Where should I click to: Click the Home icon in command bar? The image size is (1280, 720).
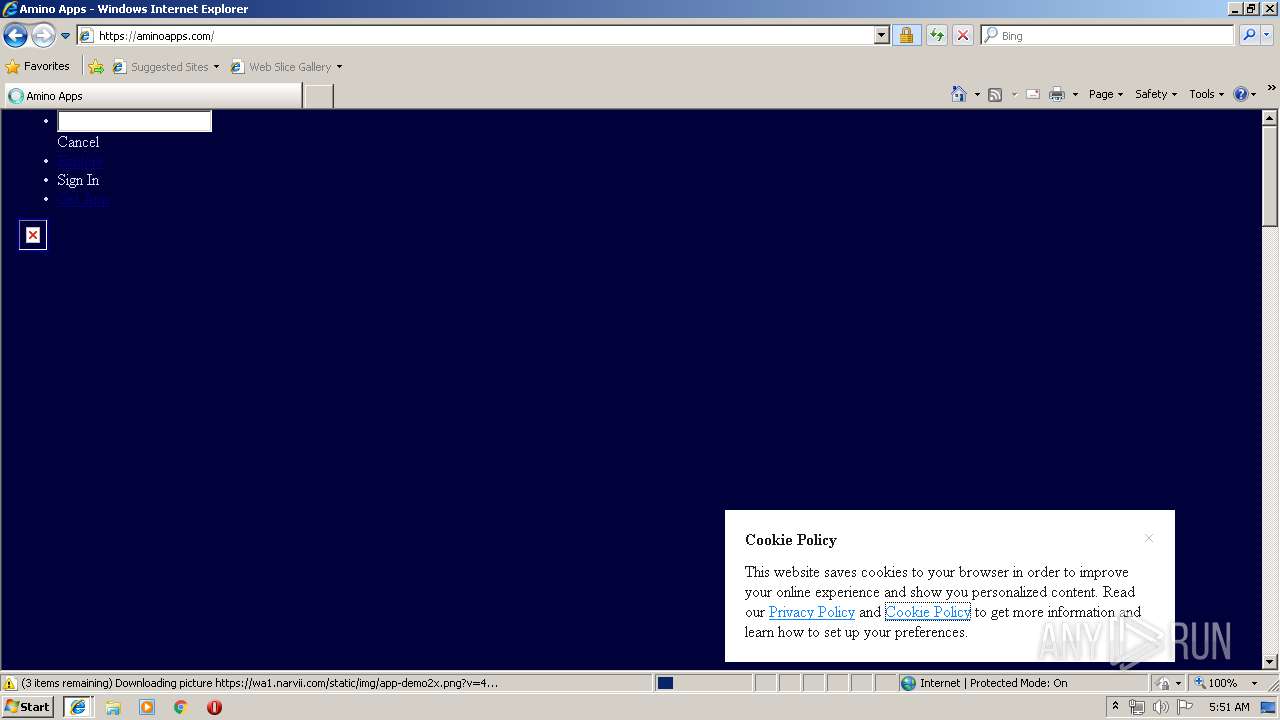pos(958,94)
